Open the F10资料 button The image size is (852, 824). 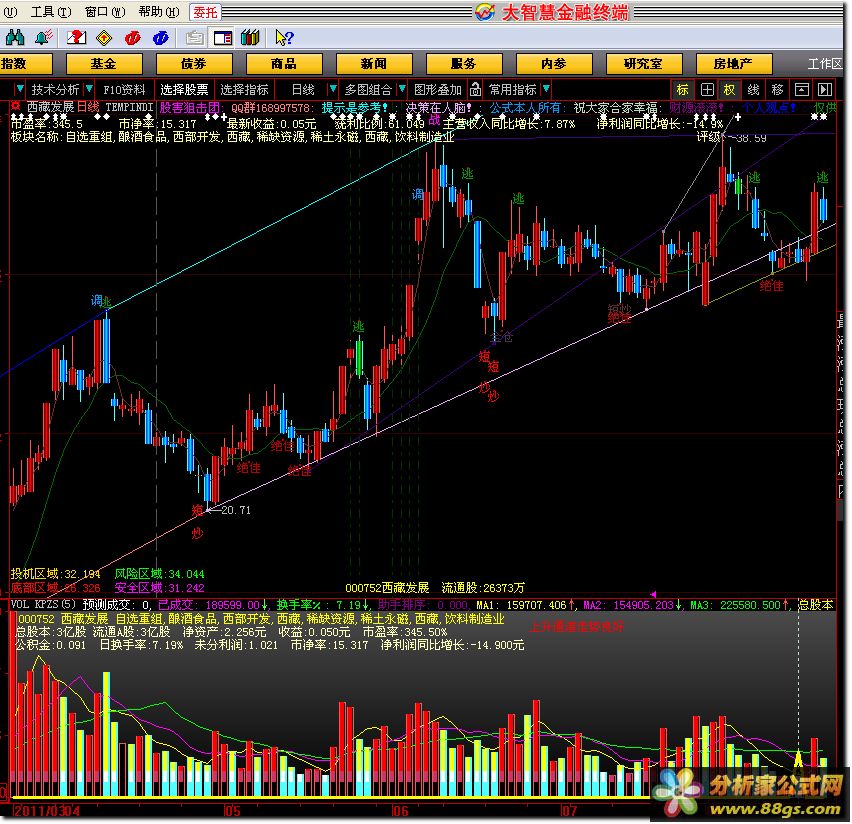pyautogui.click(x=124, y=89)
